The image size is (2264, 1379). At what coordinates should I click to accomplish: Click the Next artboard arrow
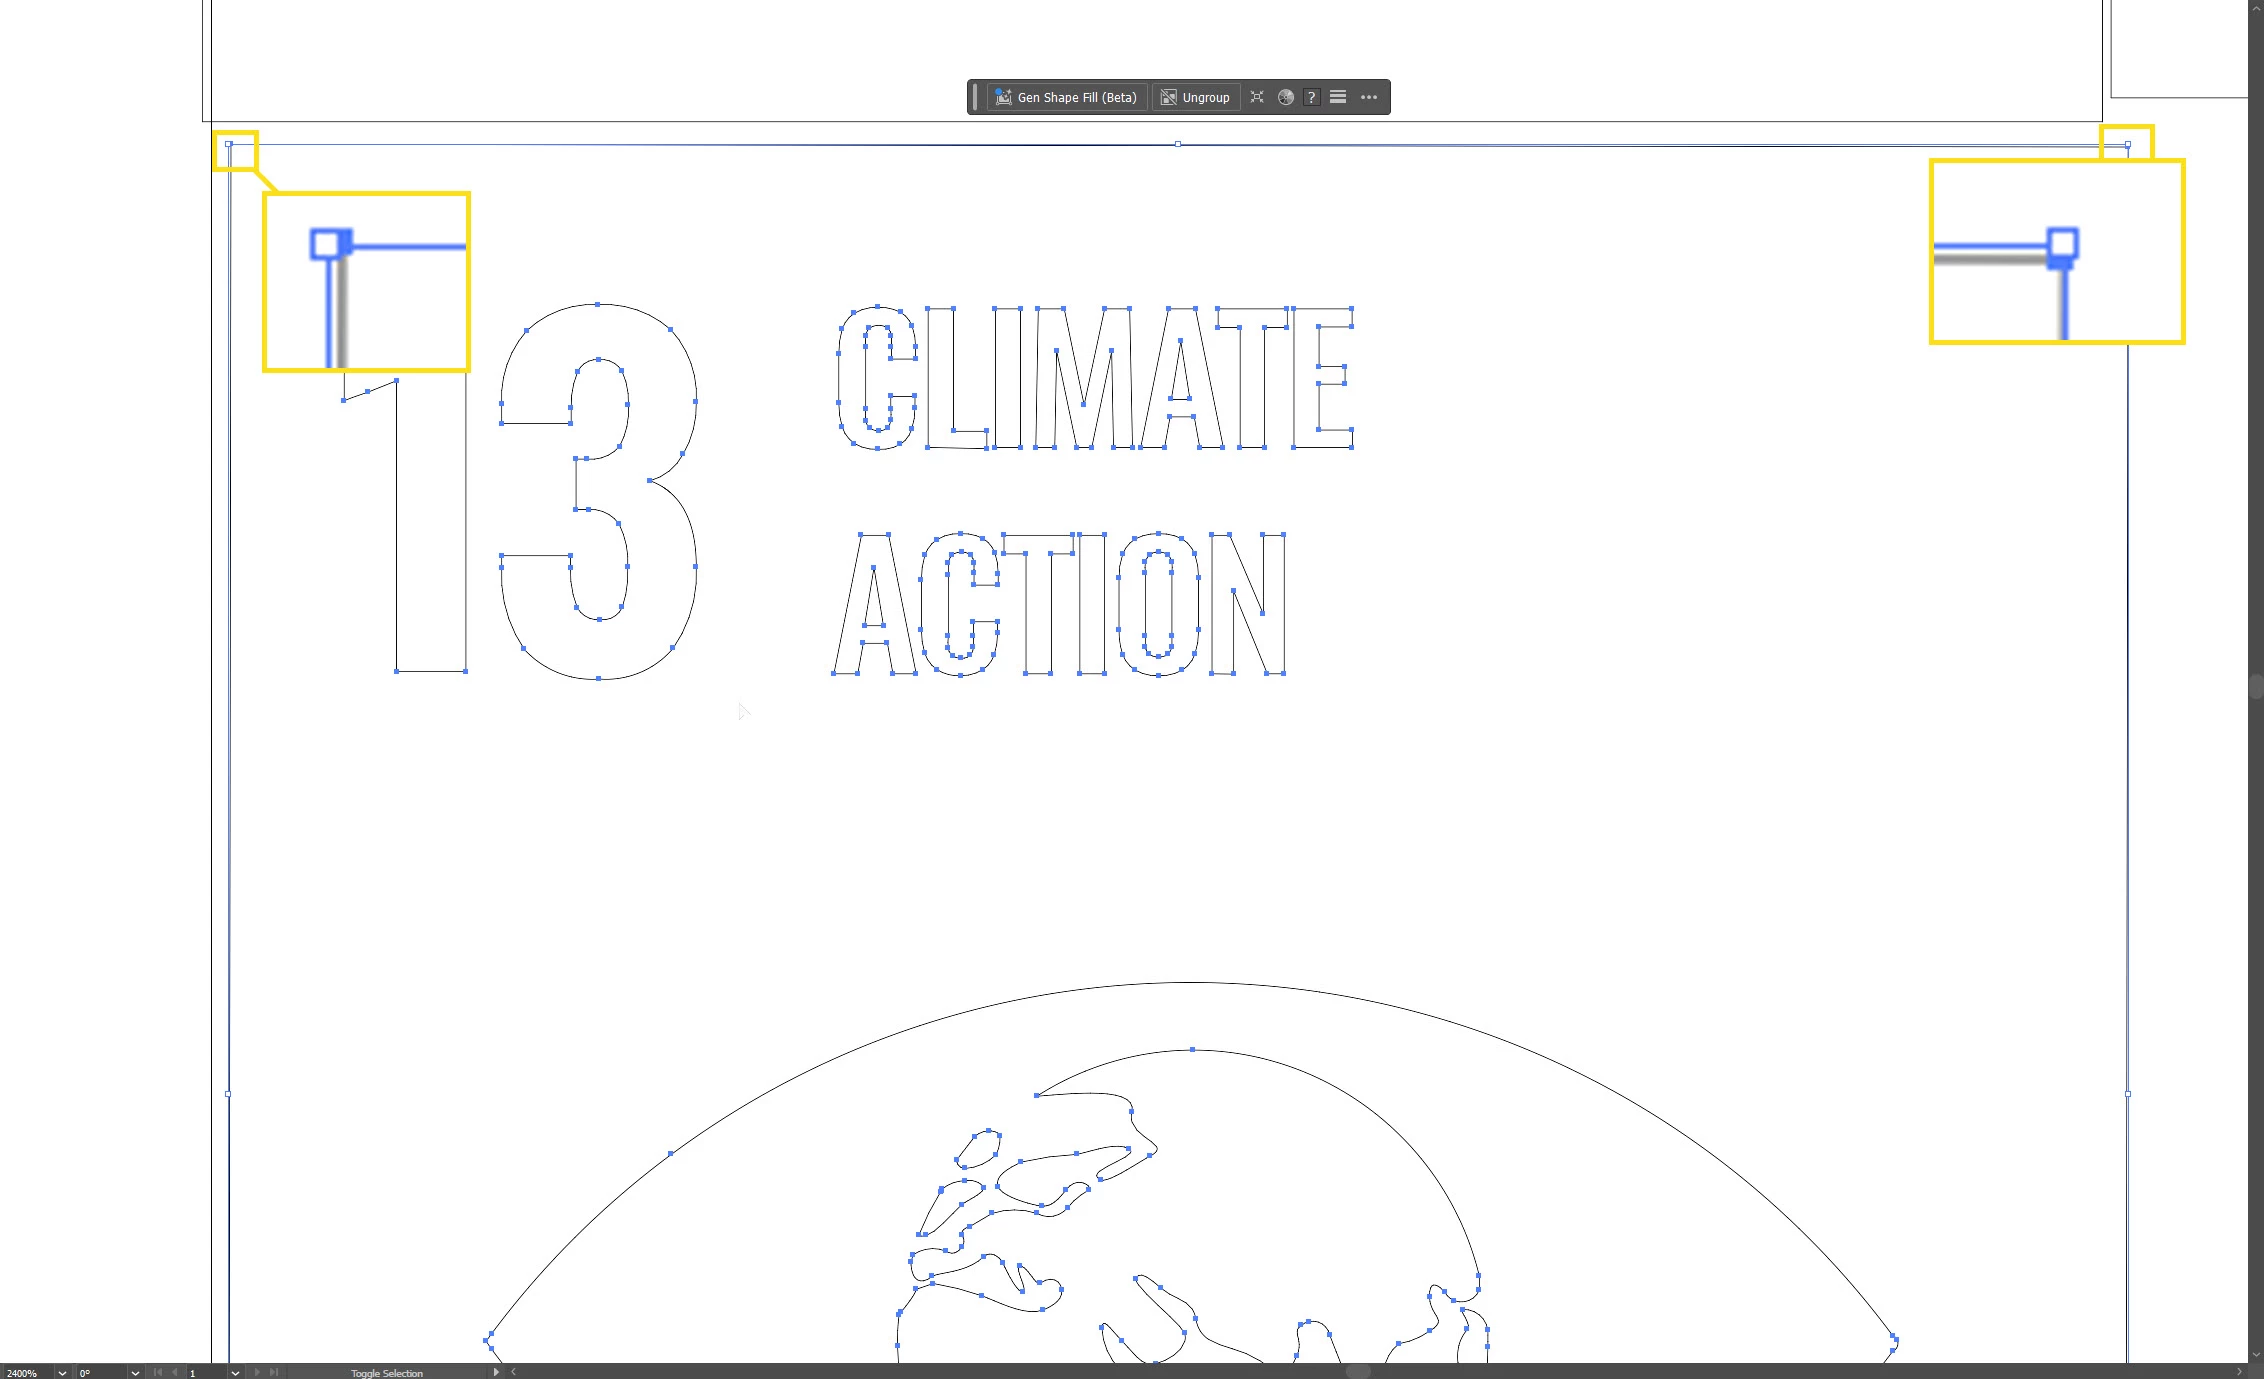[x=257, y=1372]
